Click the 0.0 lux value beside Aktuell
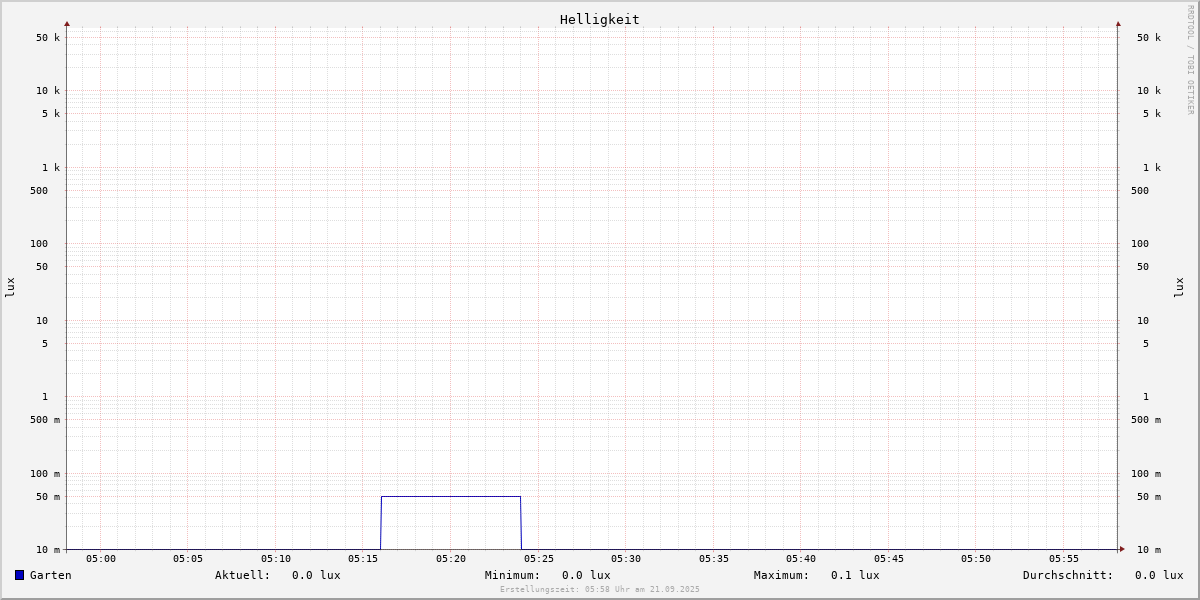Image resolution: width=1200 pixels, height=600 pixels. (x=316, y=575)
